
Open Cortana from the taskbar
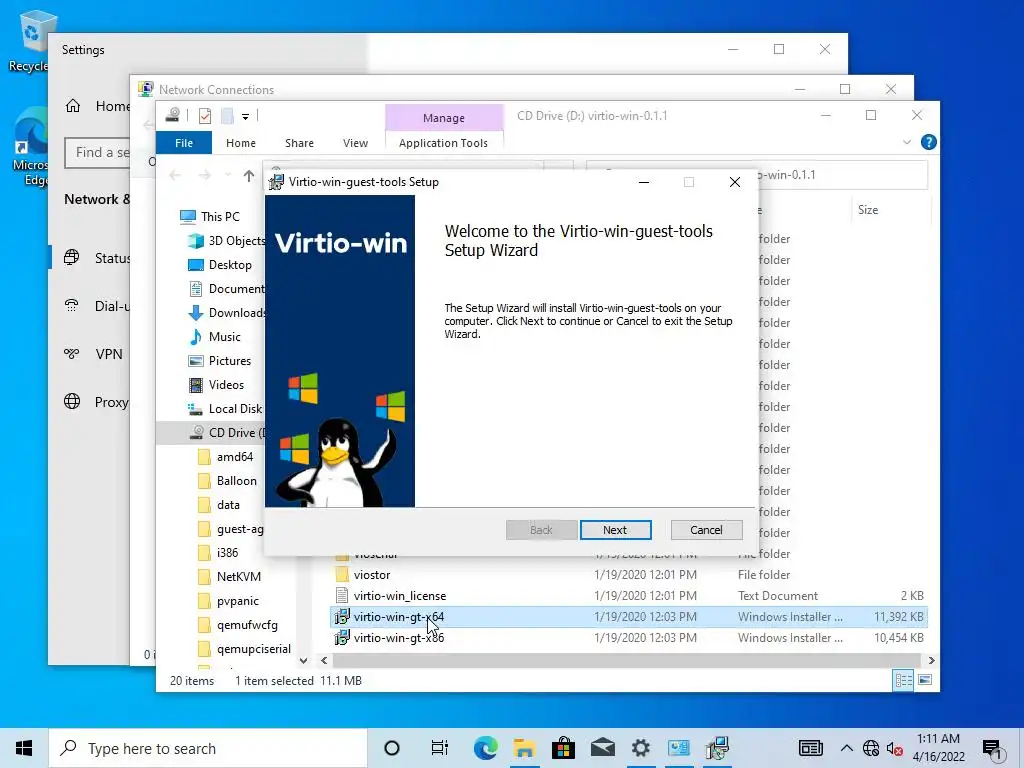pos(392,748)
